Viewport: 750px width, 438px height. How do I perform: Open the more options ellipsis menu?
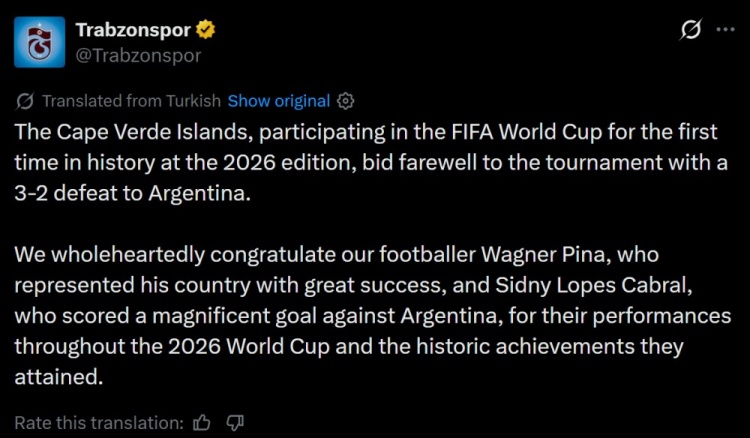tap(725, 30)
